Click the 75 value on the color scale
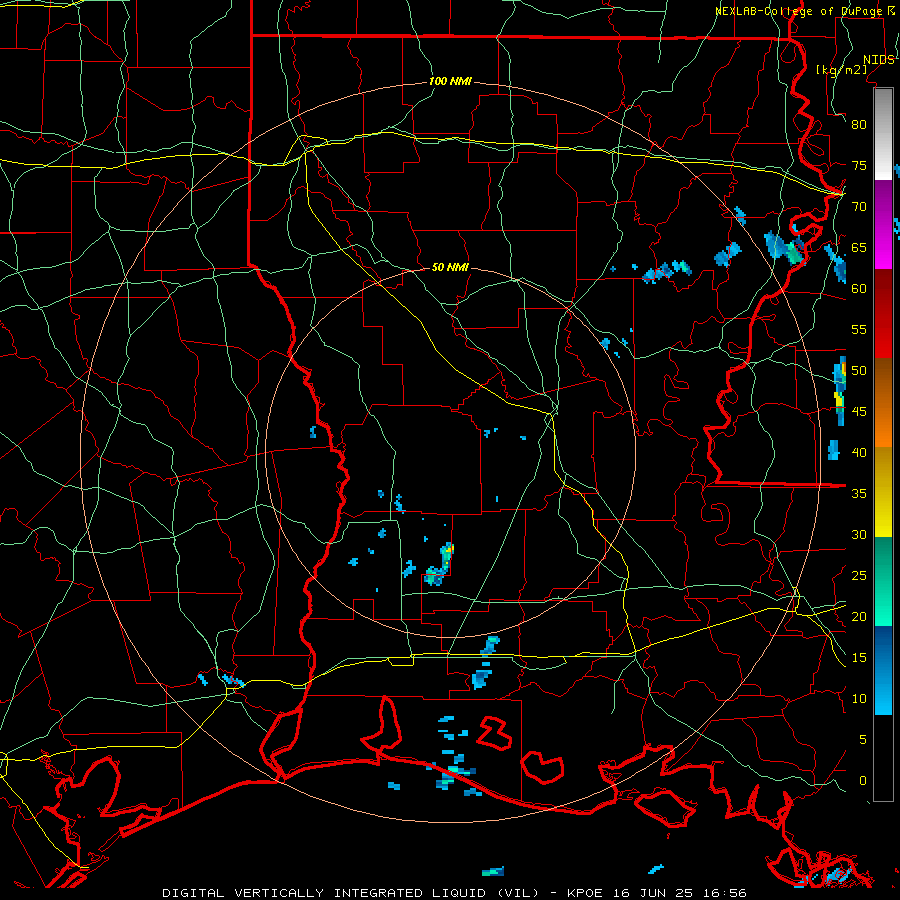This screenshot has height=900, width=900. click(x=859, y=166)
